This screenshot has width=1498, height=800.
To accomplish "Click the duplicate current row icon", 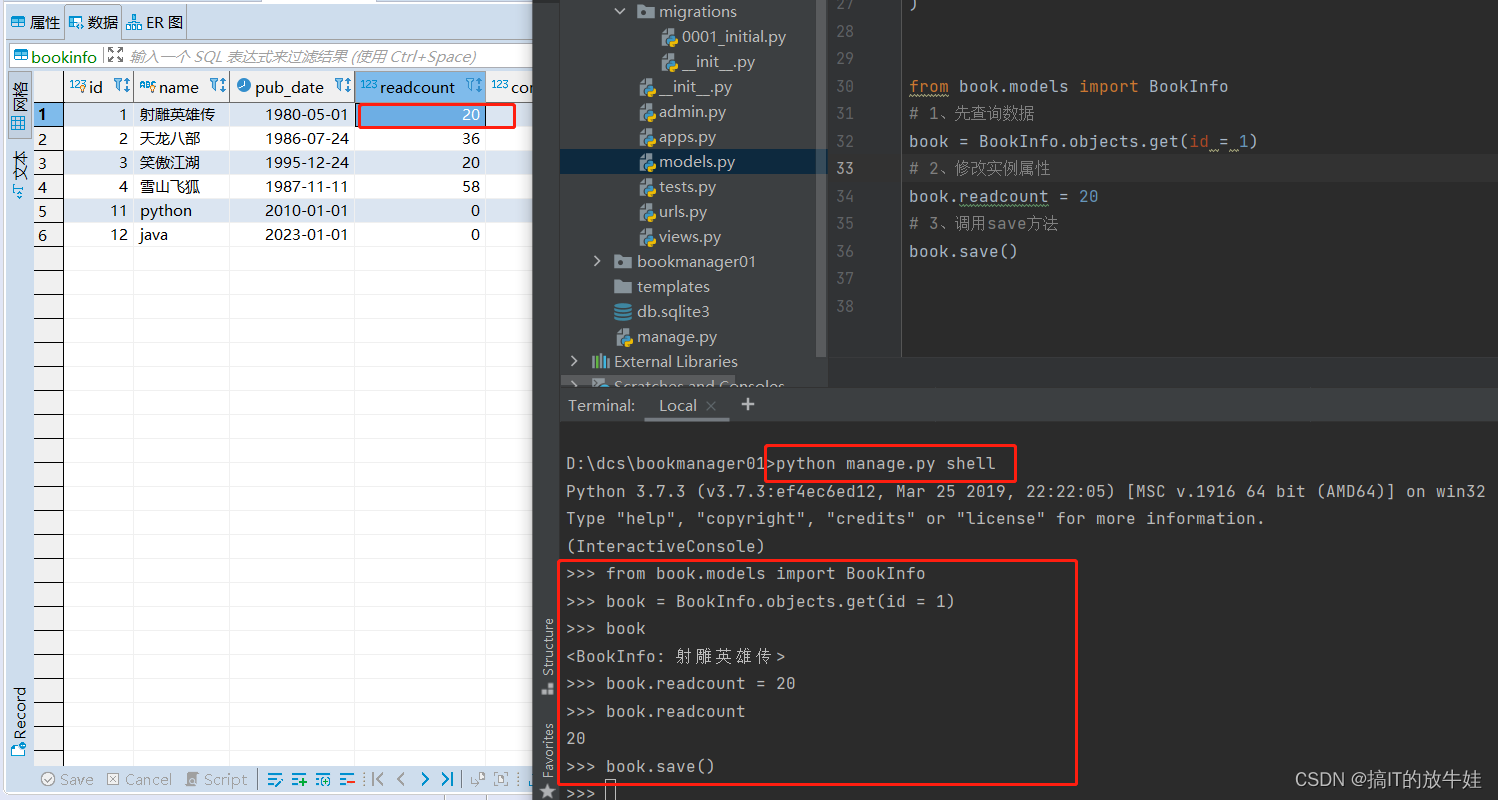I will coord(323,779).
